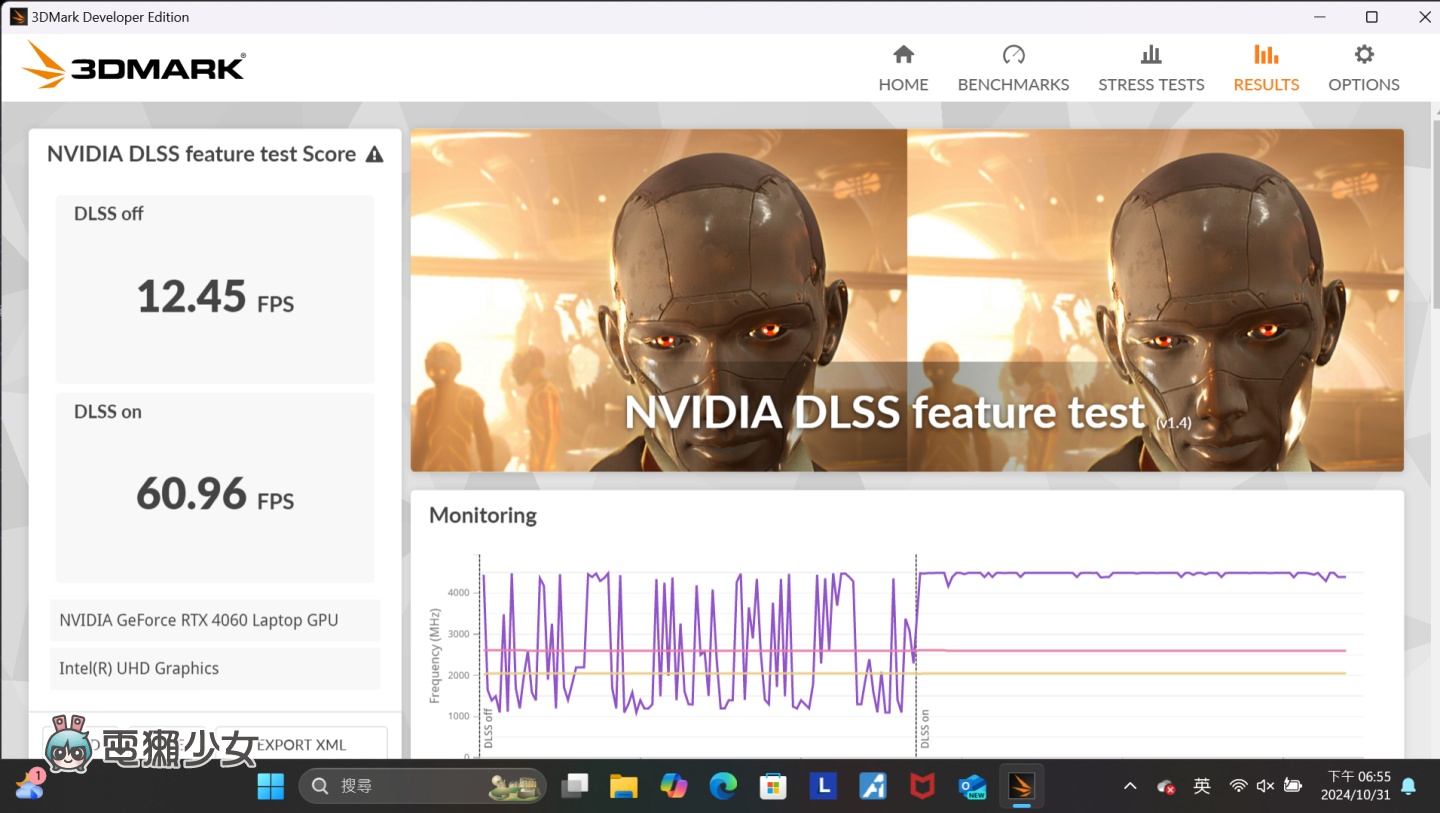This screenshot has height=813, width=1440.
Task: Open the clock showing 06:55
Action: pos(1355,786)
